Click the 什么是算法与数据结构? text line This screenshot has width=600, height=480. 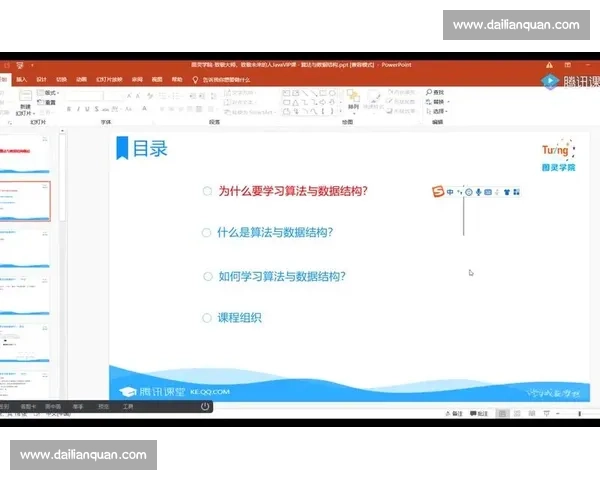tap(275, 232)
